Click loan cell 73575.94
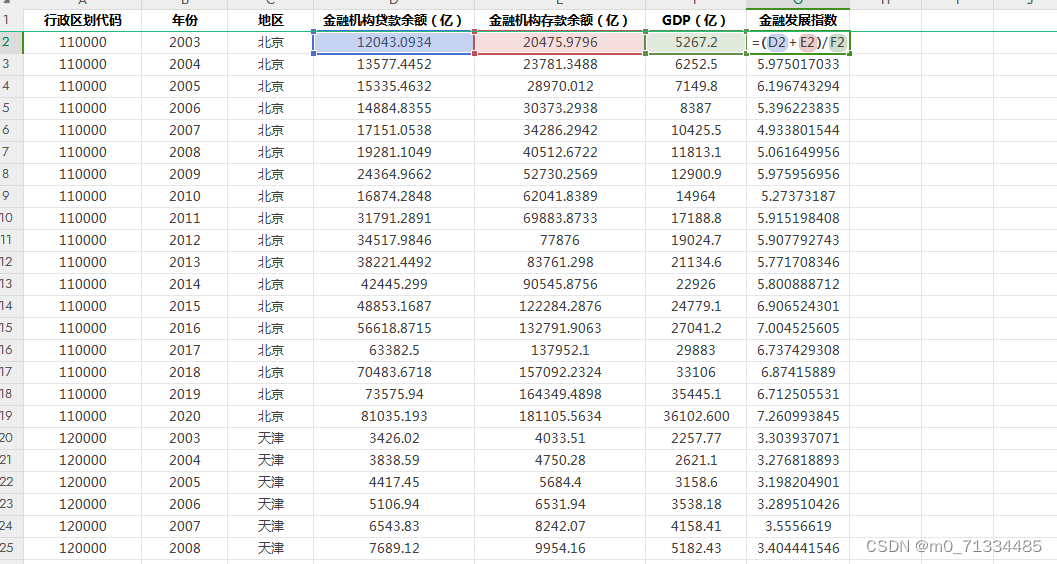Viewport: 1057px width, 564px height. click(394, 394)
